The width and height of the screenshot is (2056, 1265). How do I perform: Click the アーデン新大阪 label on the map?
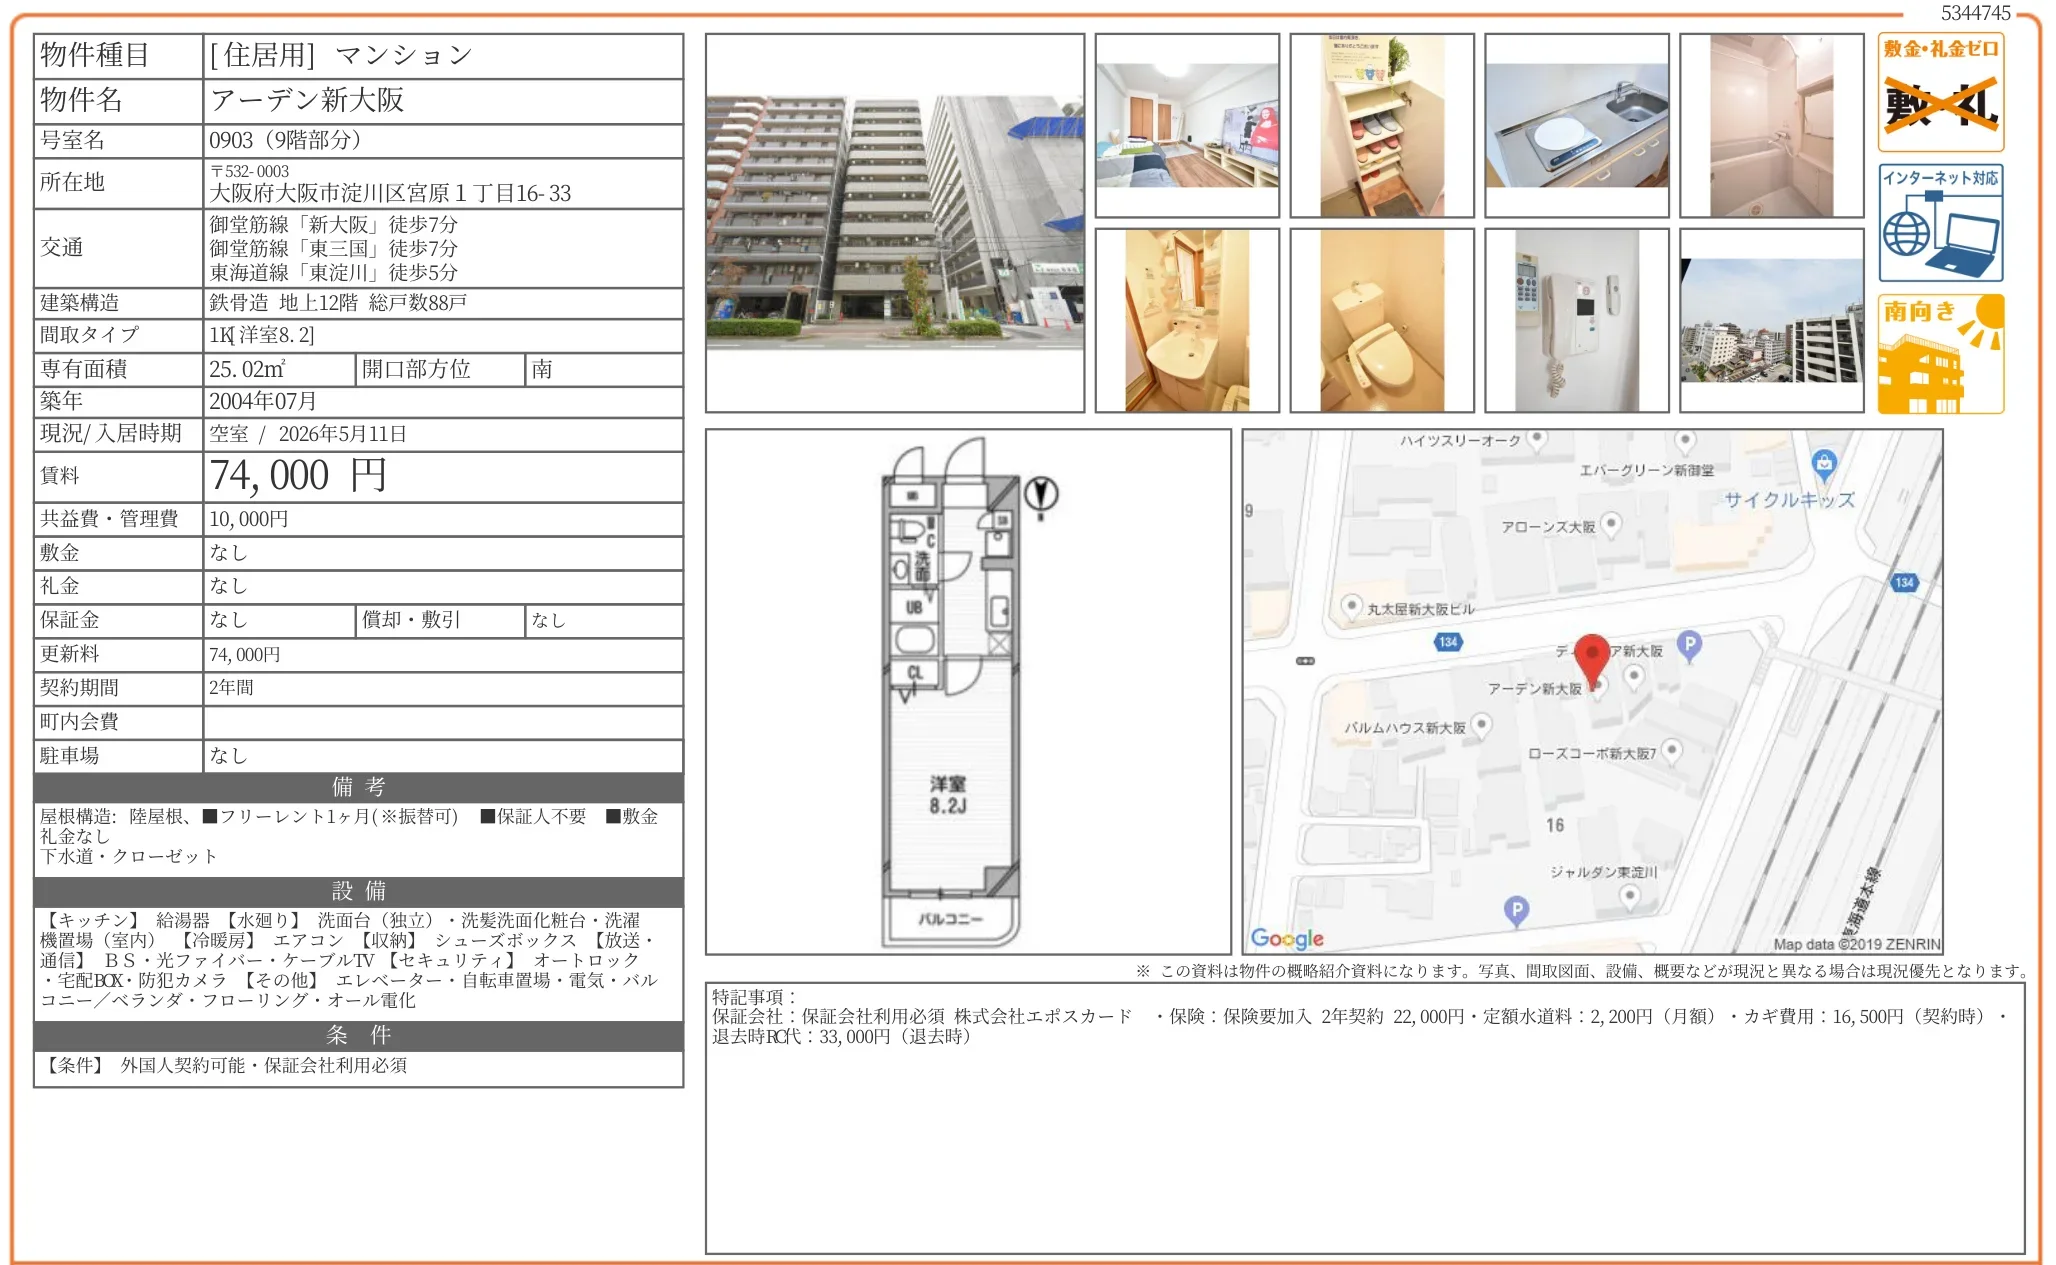pos(1534,689)
